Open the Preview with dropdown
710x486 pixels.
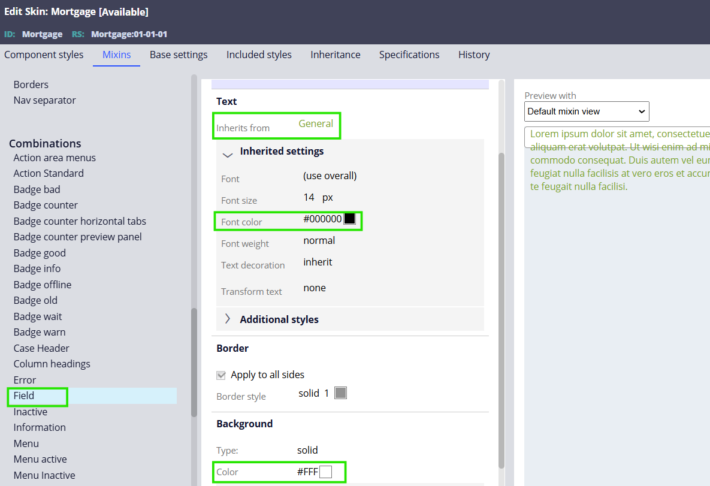pyautogui.click(x=586, y=111)
